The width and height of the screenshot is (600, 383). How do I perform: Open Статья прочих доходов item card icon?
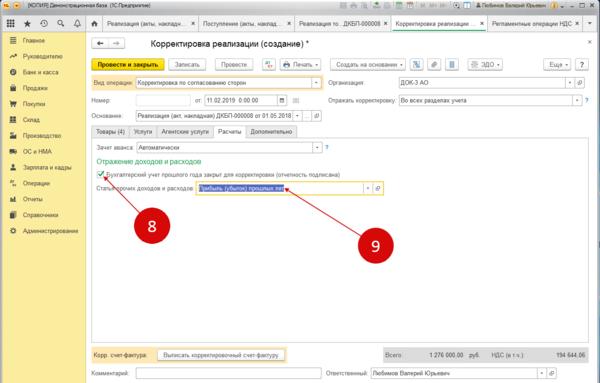(x=378, y=188)
